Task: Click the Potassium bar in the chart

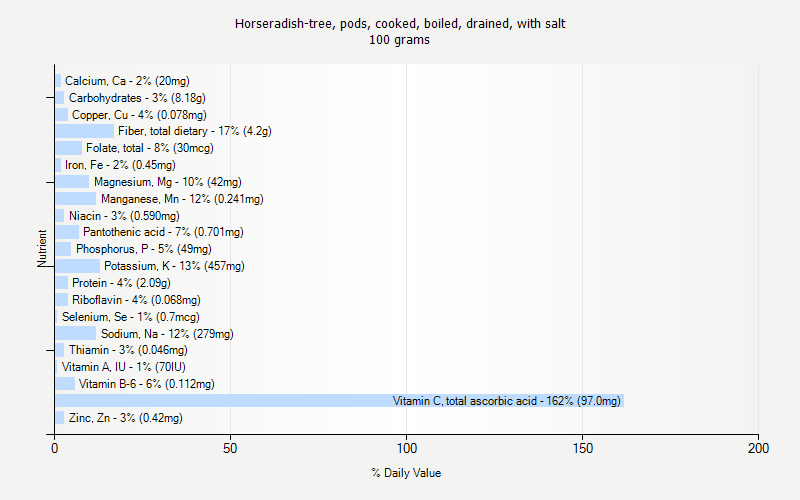Action: (78, 266)
